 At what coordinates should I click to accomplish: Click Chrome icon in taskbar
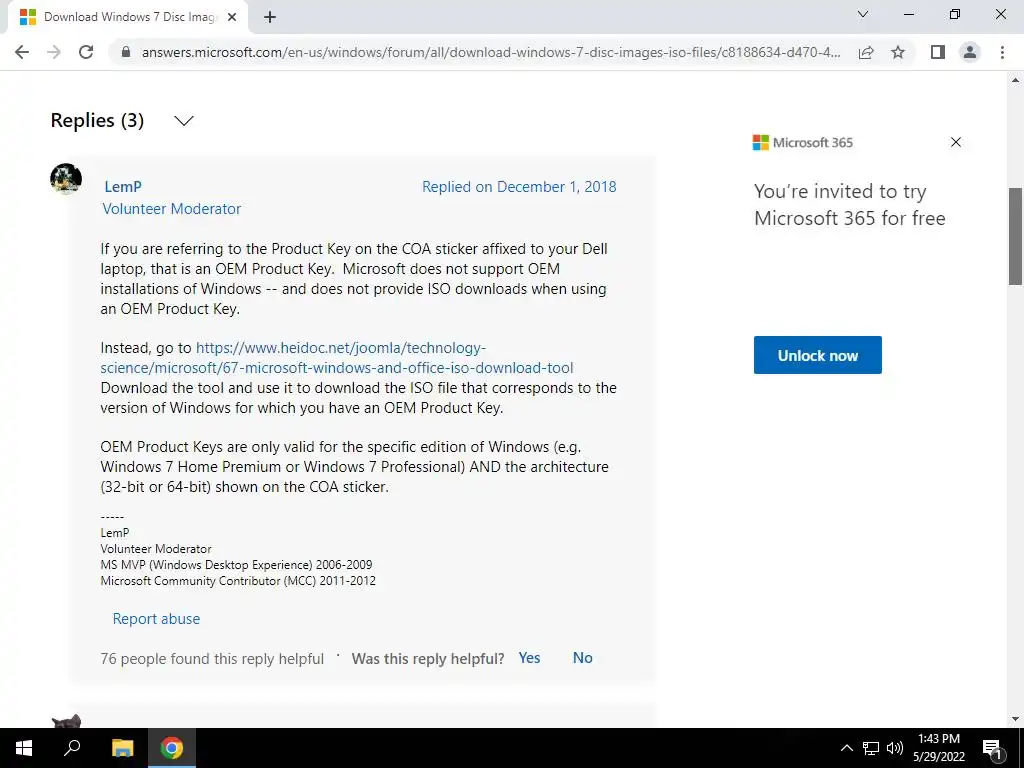(x=172, y=748)
